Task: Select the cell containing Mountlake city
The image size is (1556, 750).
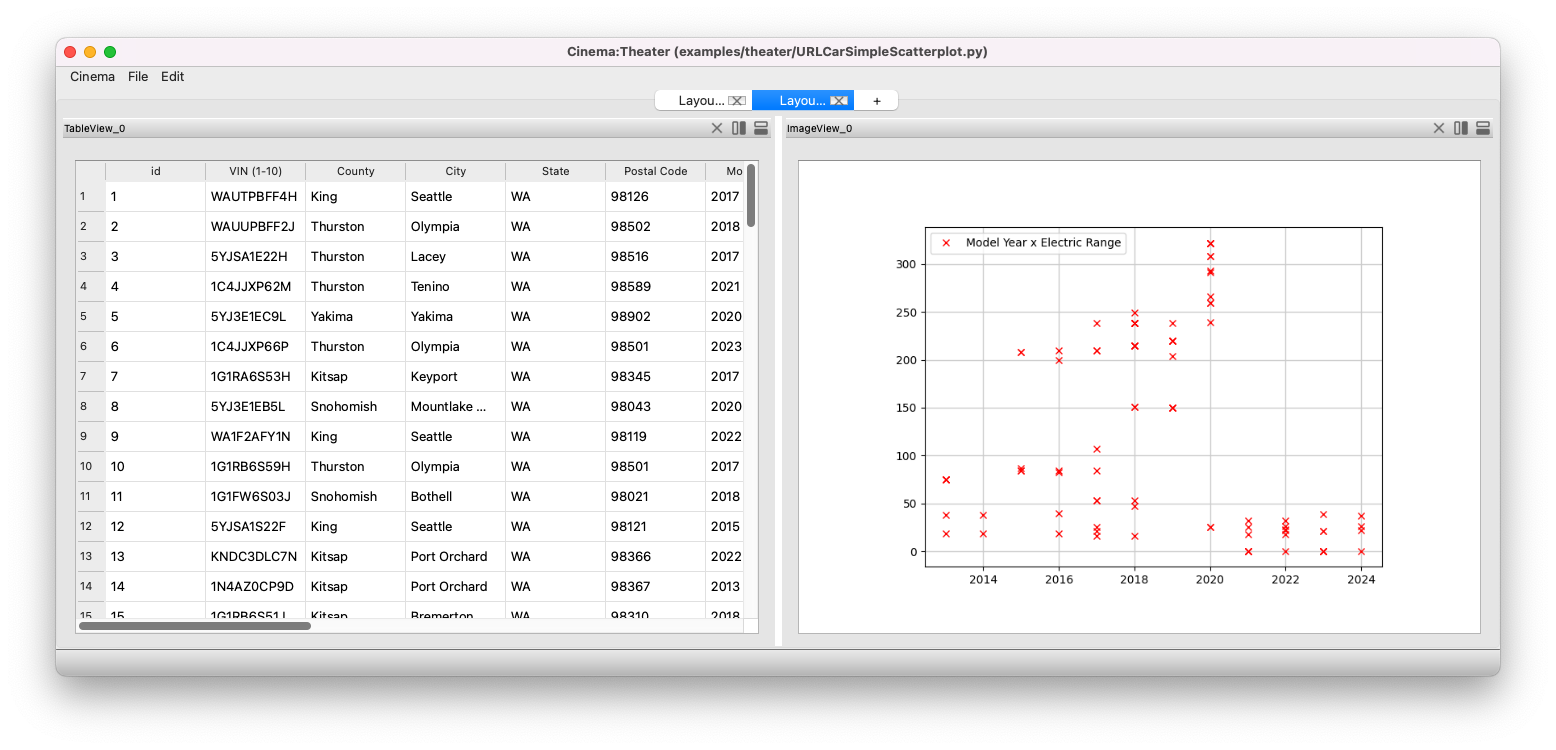Action: (455, 407)
